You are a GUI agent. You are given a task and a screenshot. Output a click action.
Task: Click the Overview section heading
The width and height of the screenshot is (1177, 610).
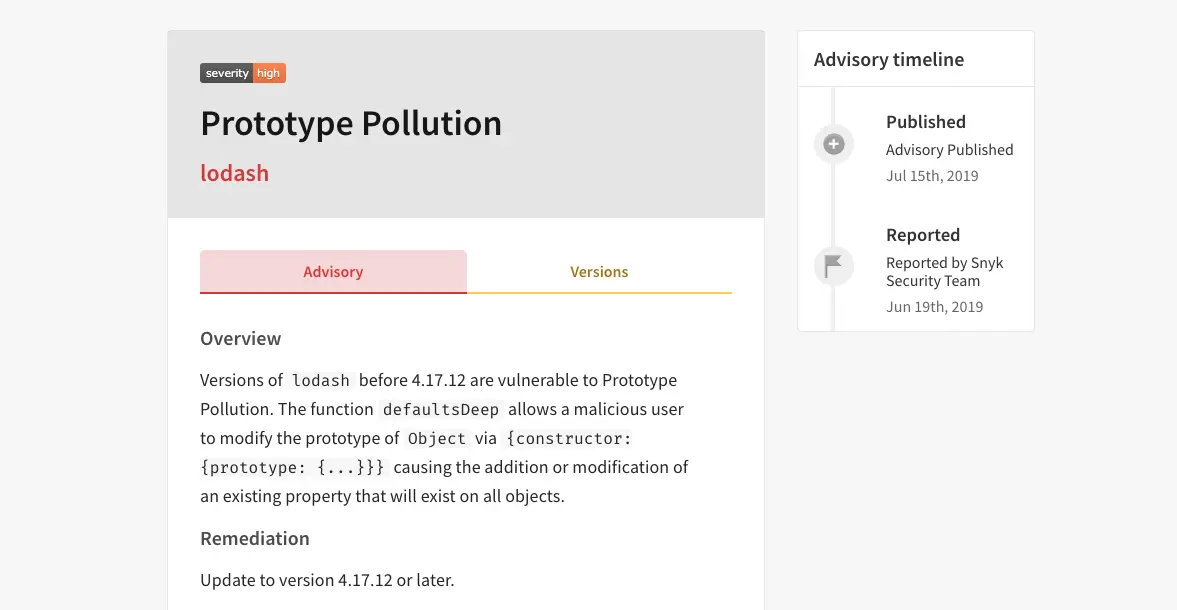(240, 338)
